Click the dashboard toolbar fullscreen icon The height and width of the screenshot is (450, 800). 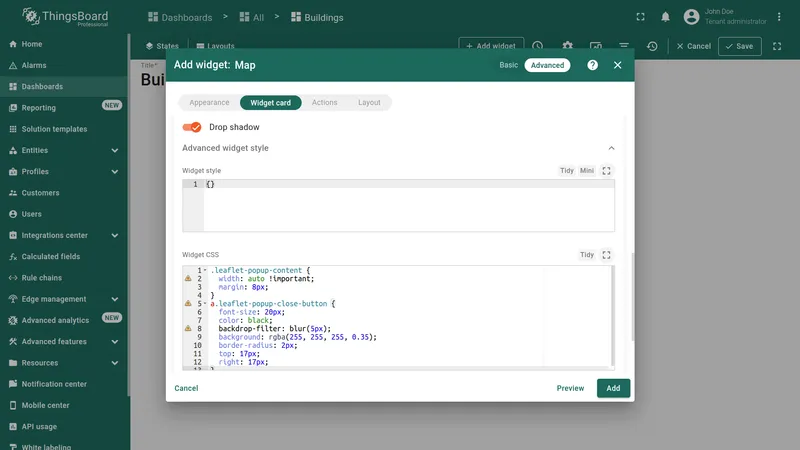coord(777,46)
